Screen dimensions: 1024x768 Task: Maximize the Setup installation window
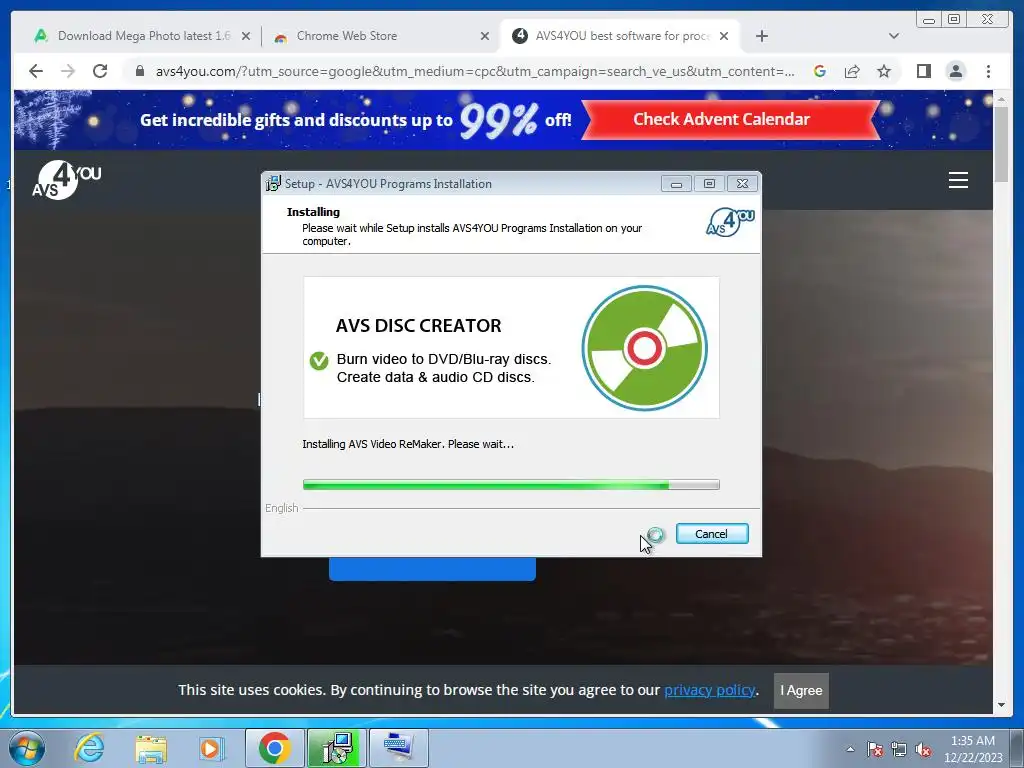pos(709,184)
